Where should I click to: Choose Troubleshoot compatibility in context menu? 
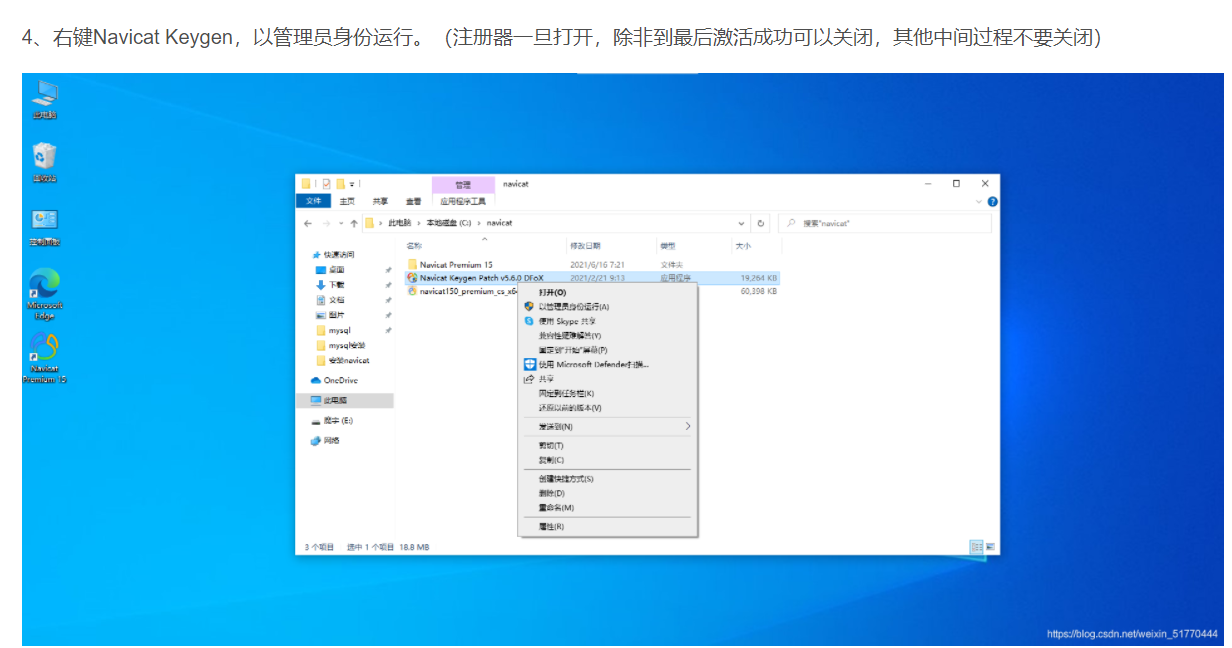pyautogui.click(x=569, y=335)
